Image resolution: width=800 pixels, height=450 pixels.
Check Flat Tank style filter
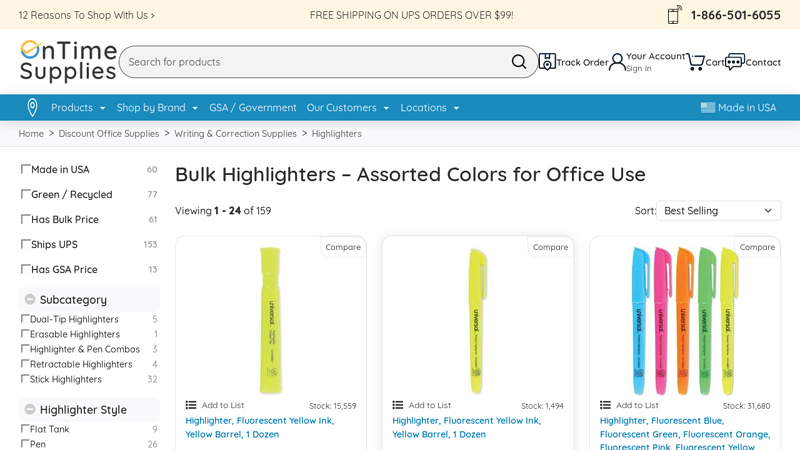click(24, 429)
